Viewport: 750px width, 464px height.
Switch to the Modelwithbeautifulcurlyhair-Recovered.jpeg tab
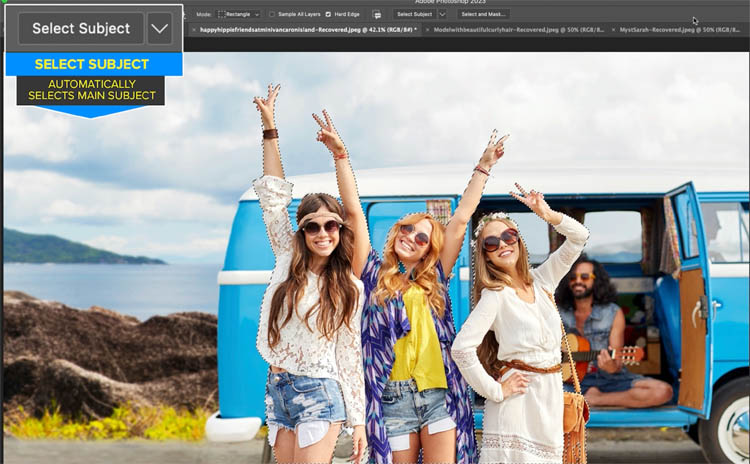(x=519, y=30)
